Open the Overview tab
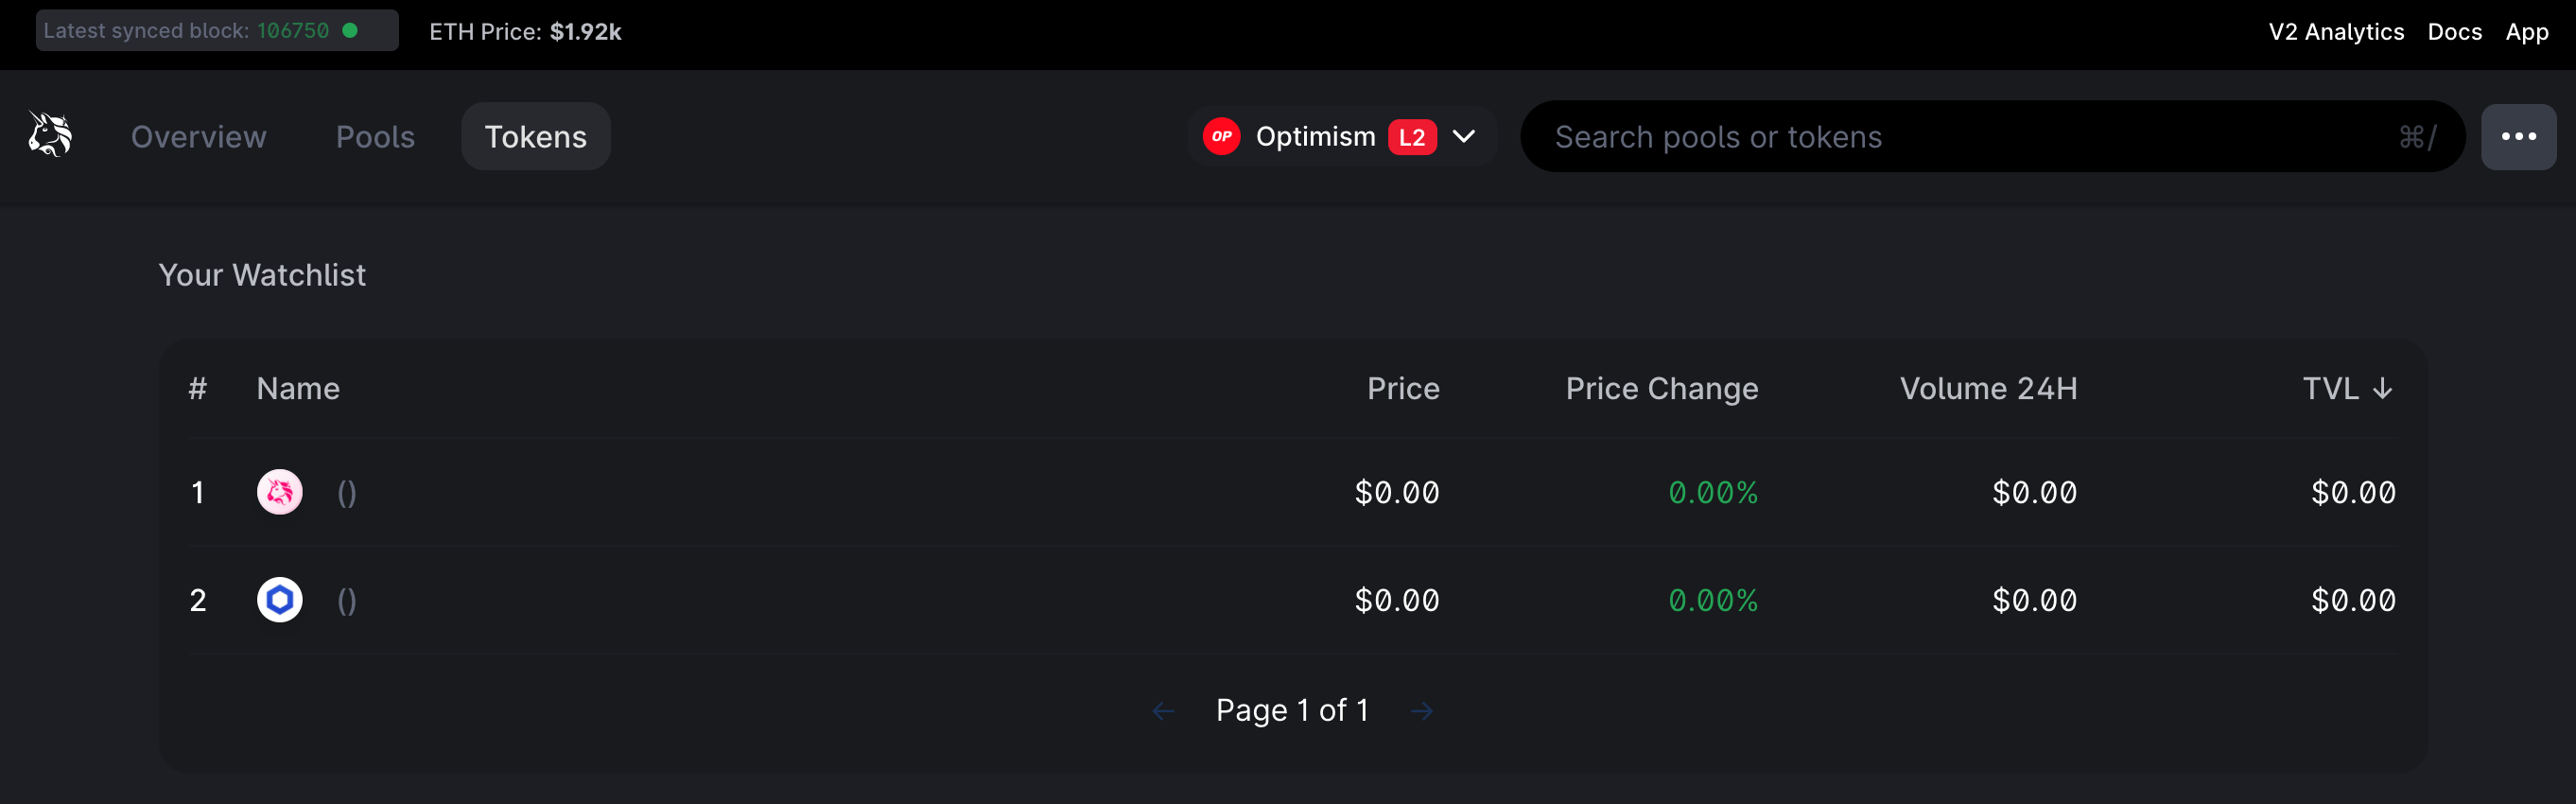Screen dimensions: 2576x804 pyautogui.click(x=199, y=137)
